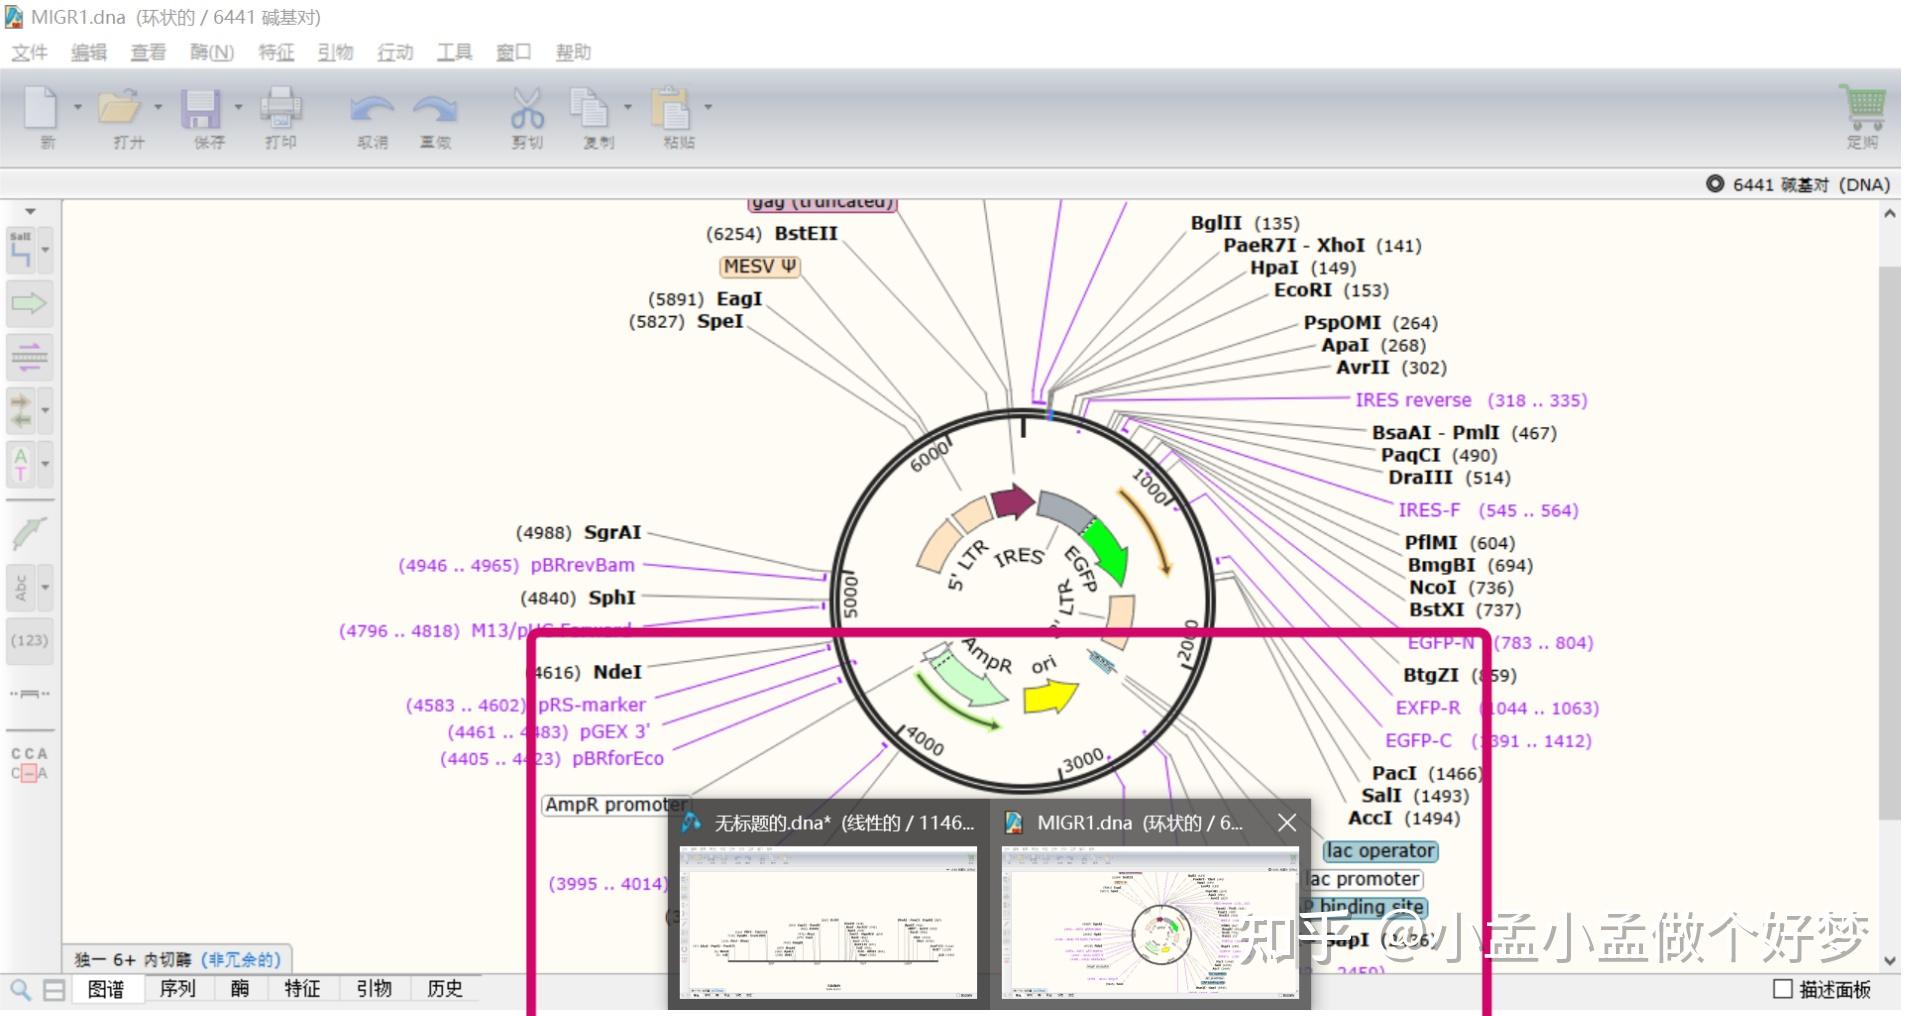Toggle the (123) numbering sidebar button
Screen dimensions: 1918x1016
tap(29, 640)
